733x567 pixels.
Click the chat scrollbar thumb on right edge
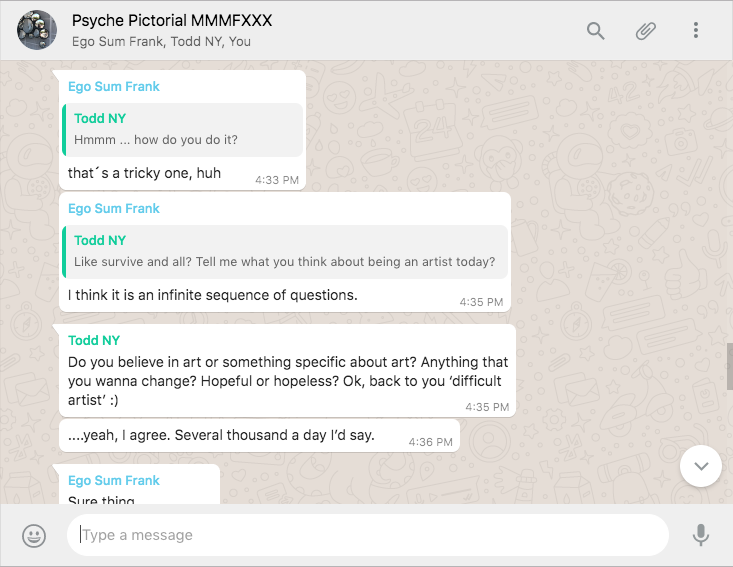pos(729,366)
